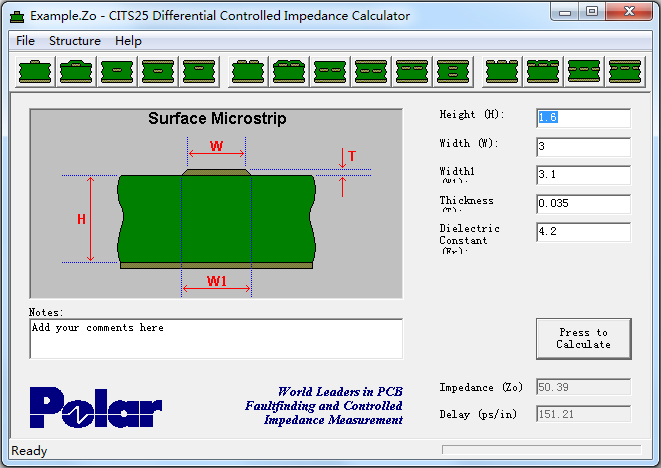Click the Height (H) input field

(583, 118)
